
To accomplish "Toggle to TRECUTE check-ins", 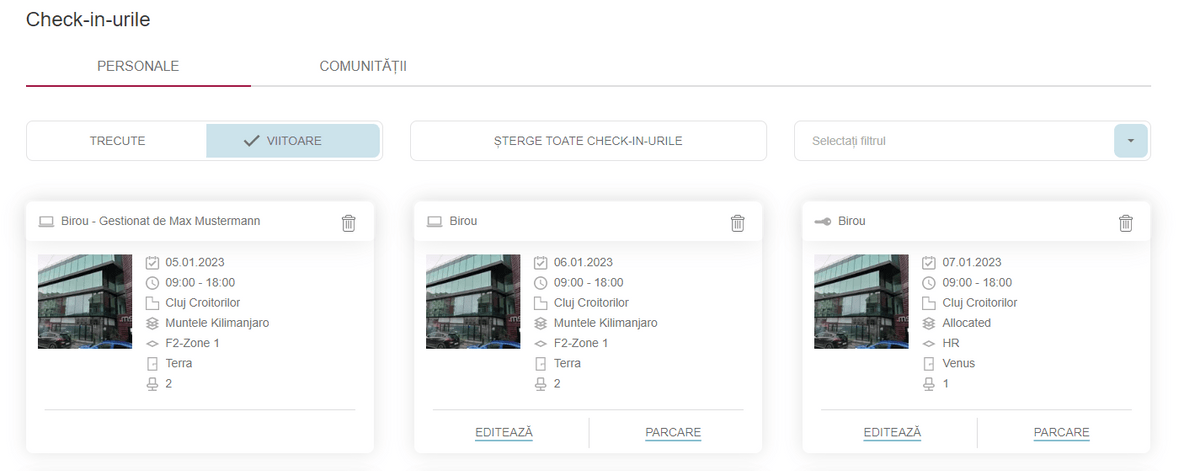I will (117, 141).
